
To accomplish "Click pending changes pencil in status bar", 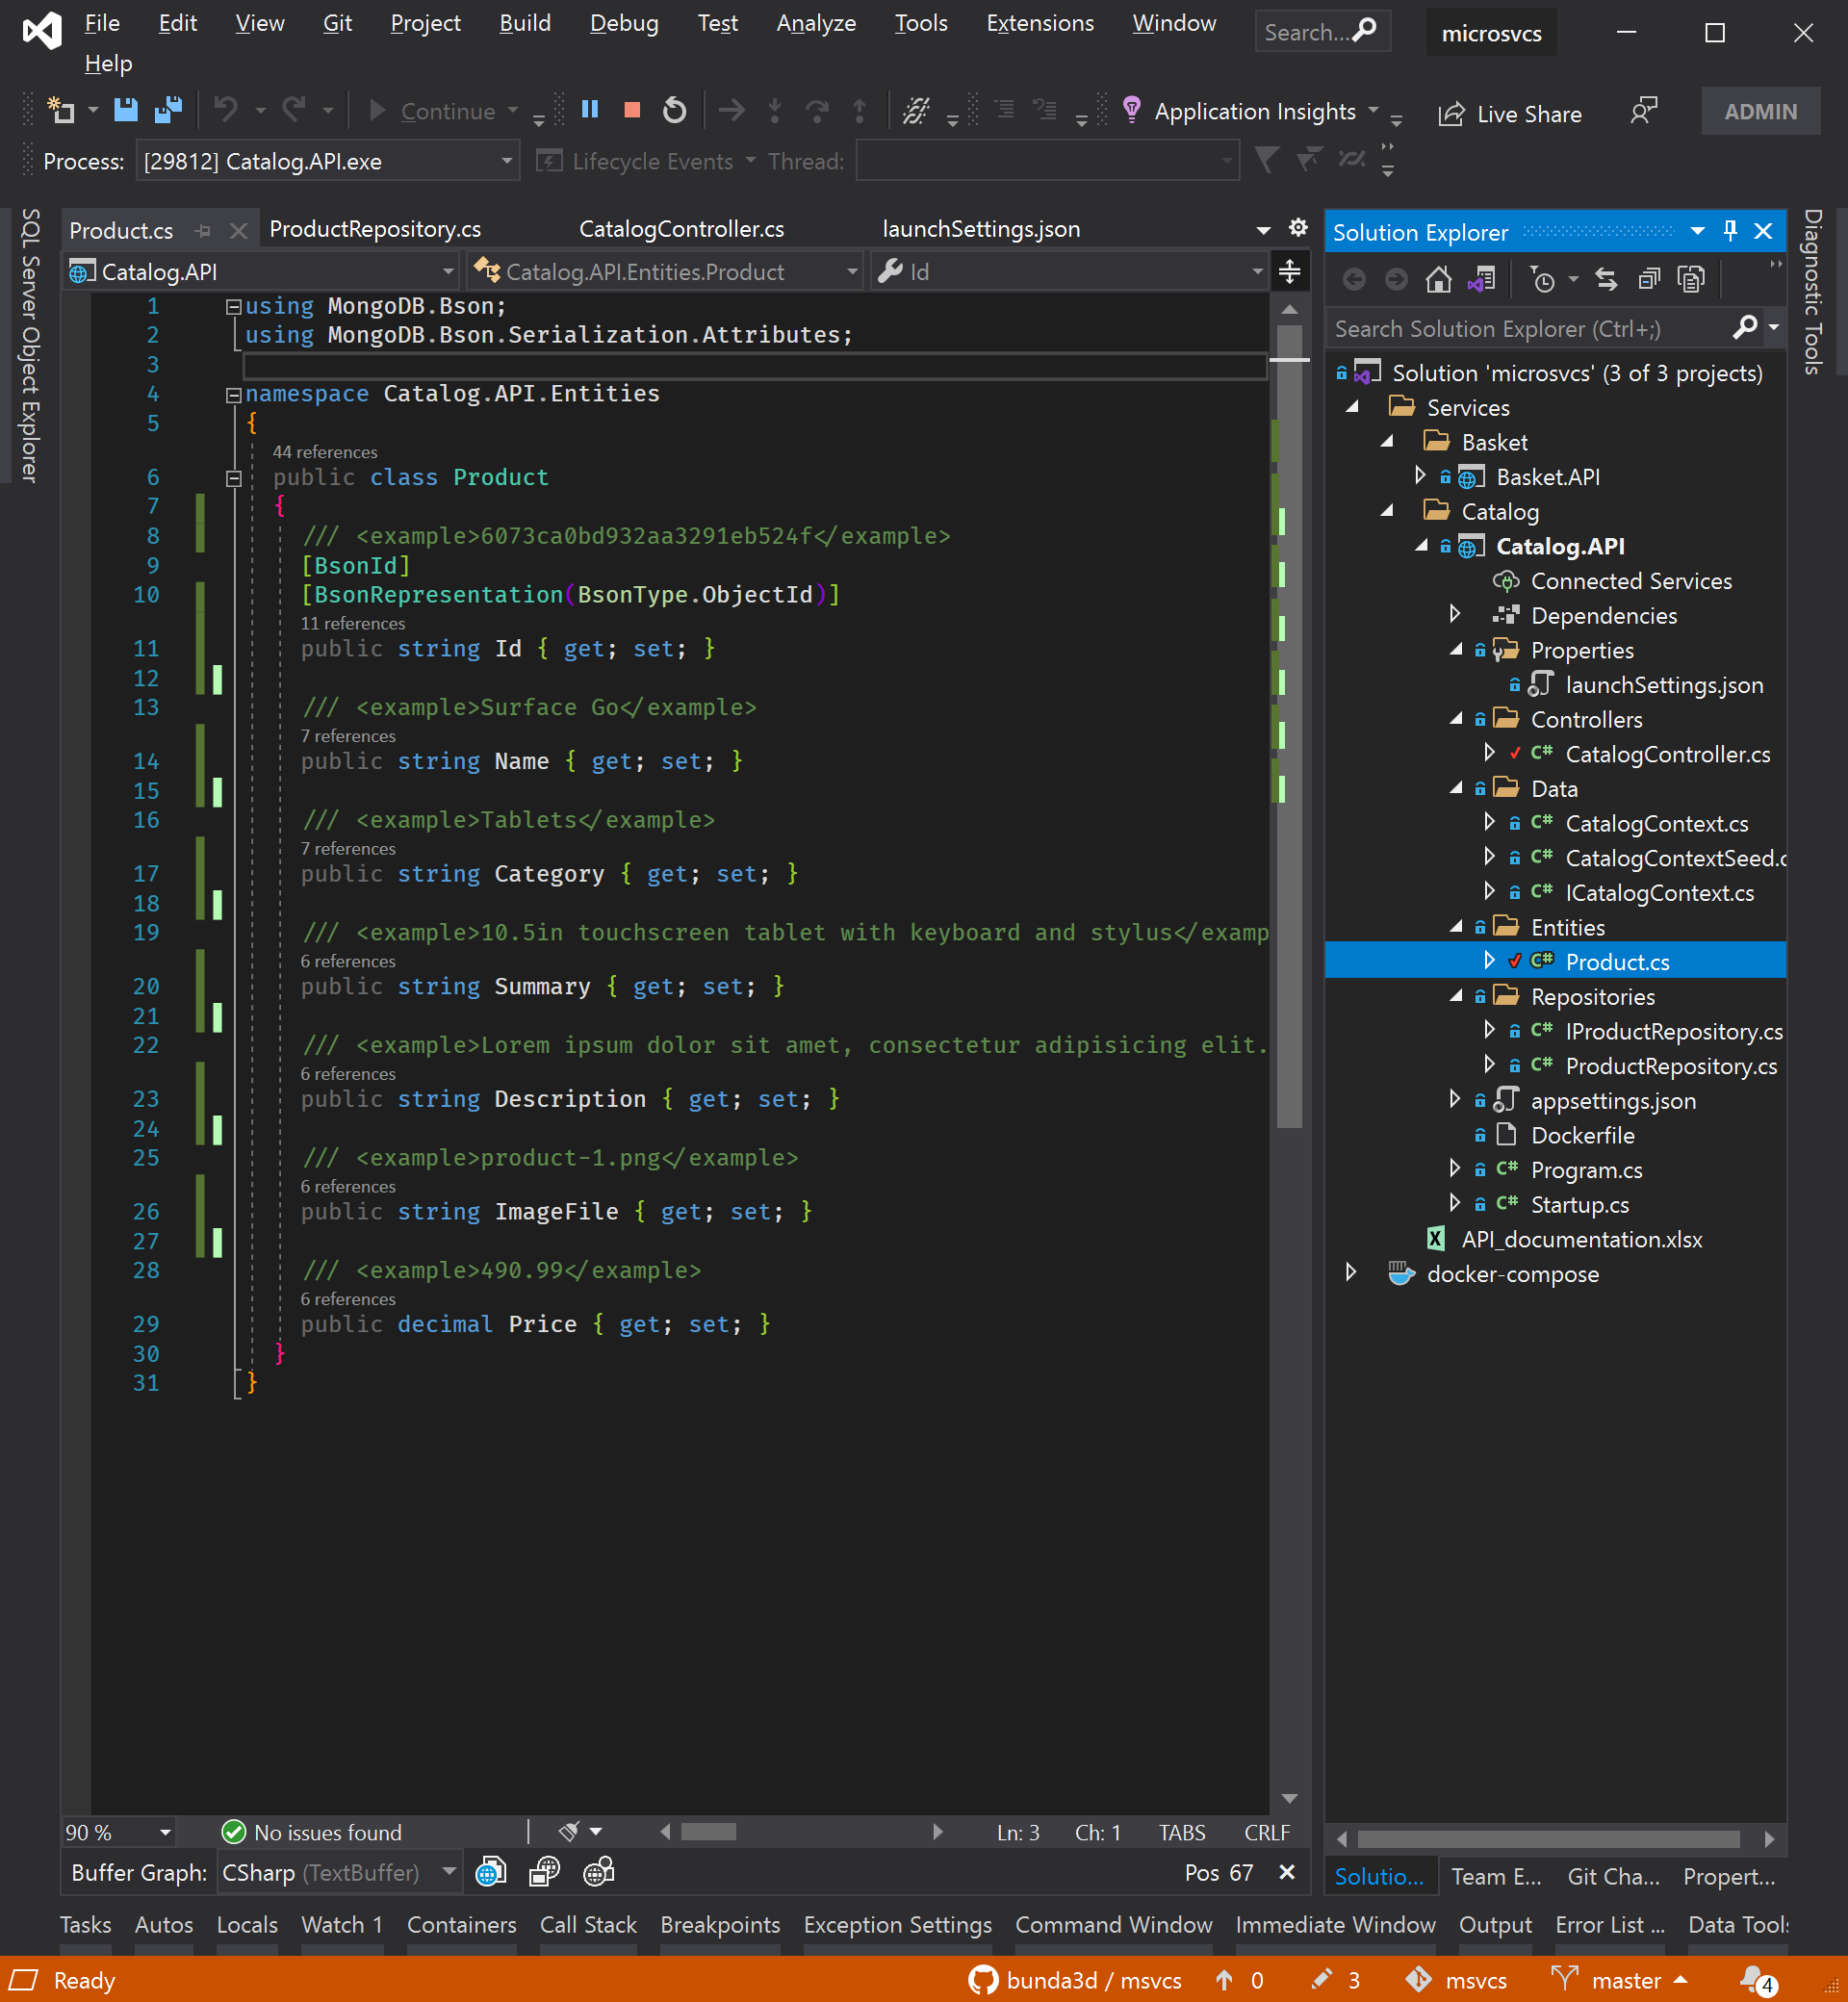I will 1334,1980.
